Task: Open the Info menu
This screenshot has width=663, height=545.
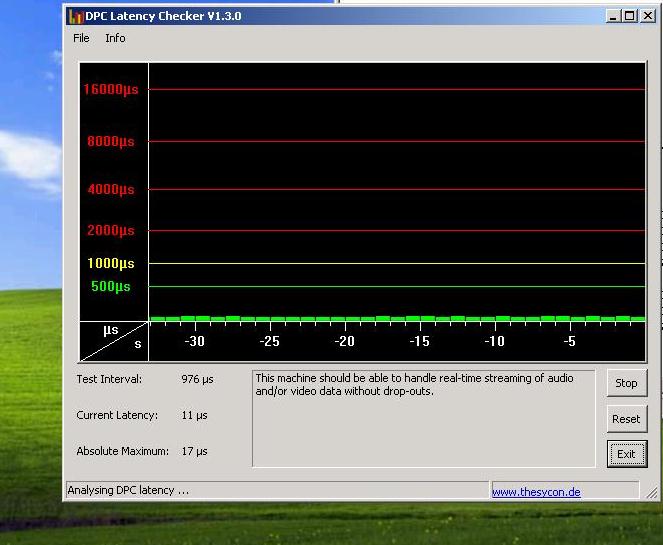Action: [x=115, y=38]
